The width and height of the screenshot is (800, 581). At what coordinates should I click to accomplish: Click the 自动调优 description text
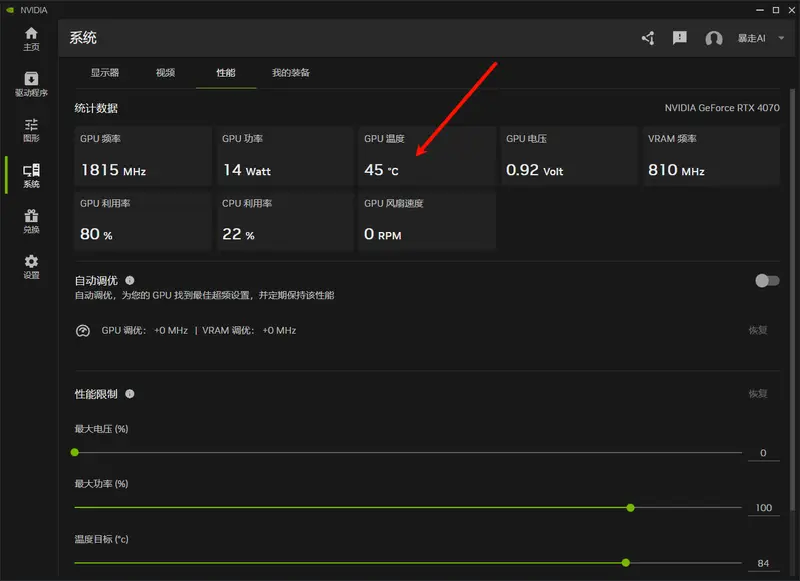tap(205, 295)
